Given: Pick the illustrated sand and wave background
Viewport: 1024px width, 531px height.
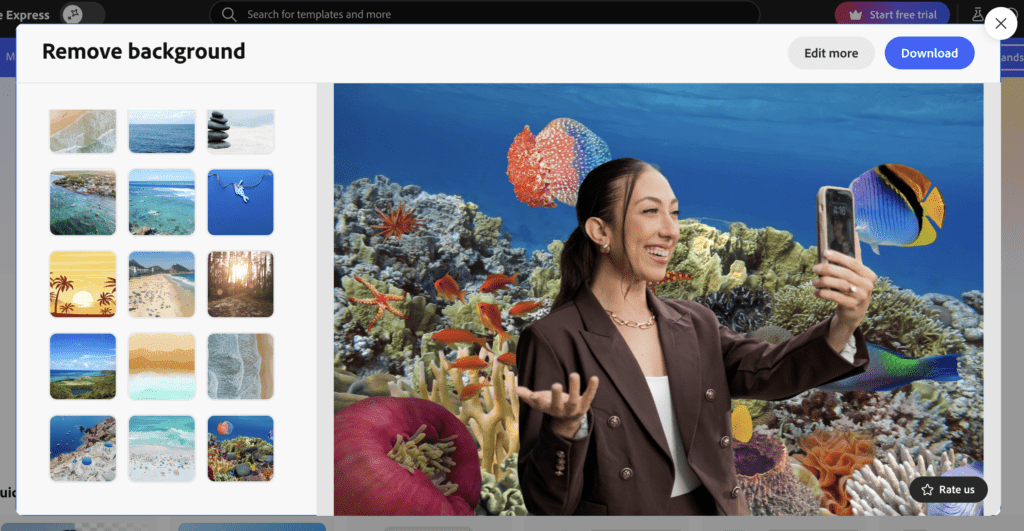Looking at the screenshot, I should 161,366.
